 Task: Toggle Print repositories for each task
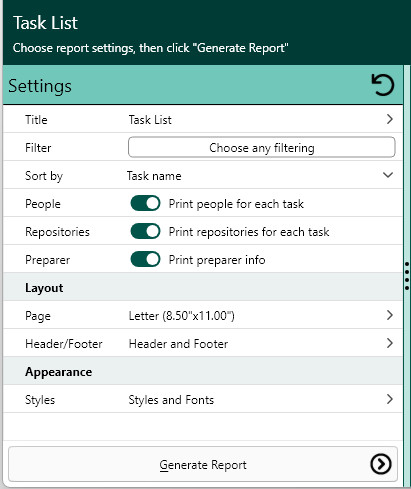click(145, 231)
